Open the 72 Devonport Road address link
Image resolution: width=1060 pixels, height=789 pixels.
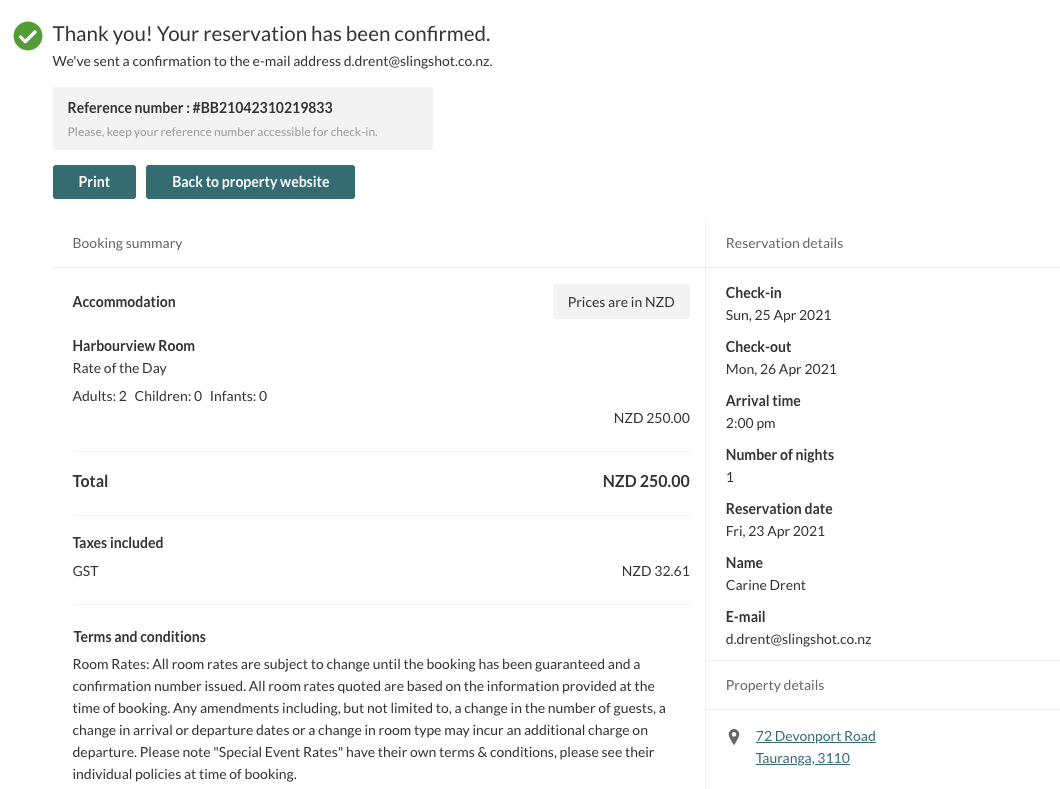pos(815,736)
